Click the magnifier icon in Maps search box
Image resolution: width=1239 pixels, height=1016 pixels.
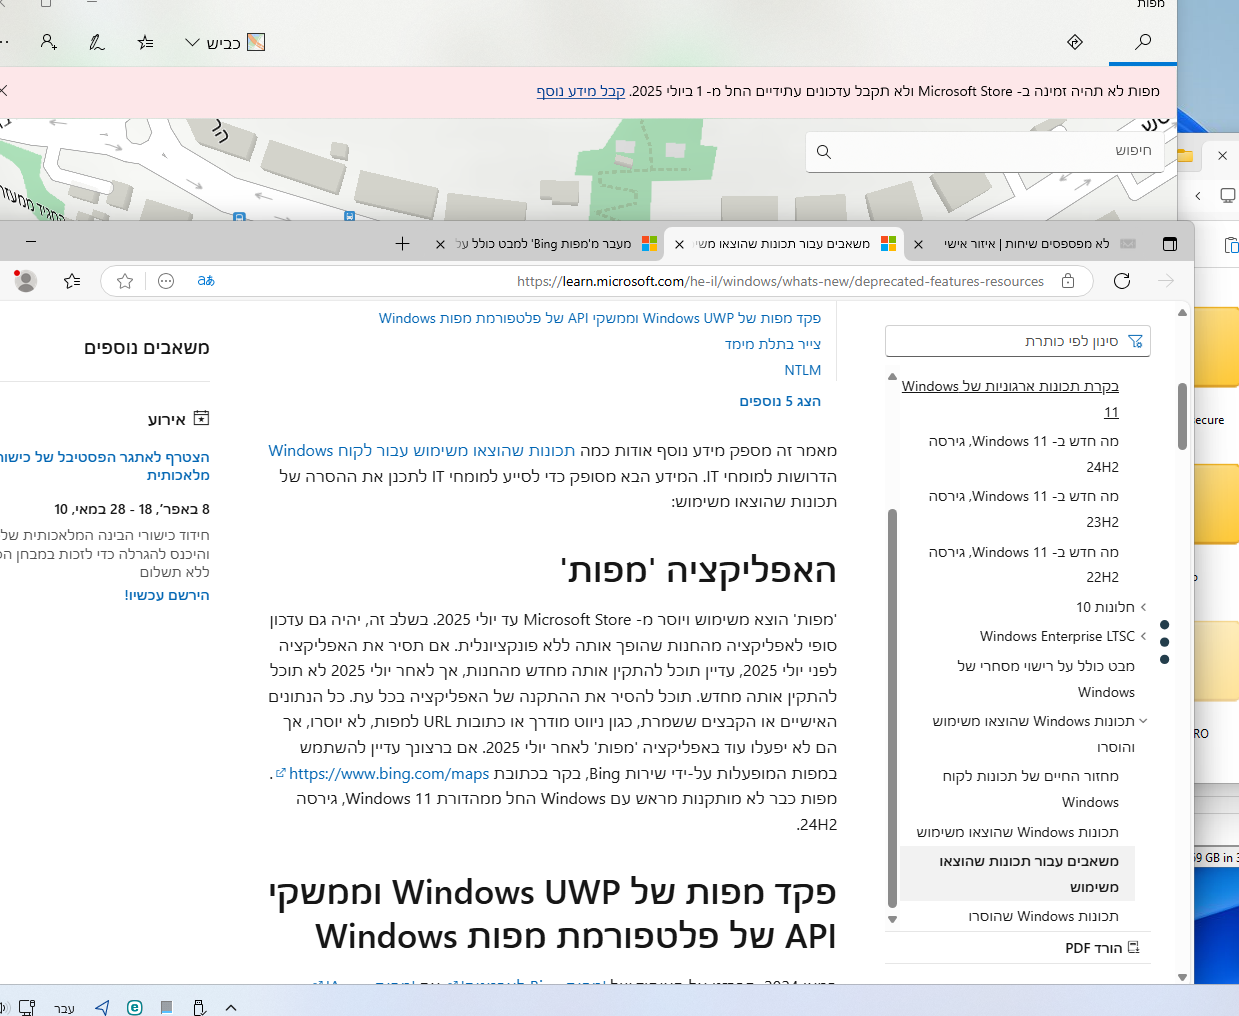pos(824,152)
